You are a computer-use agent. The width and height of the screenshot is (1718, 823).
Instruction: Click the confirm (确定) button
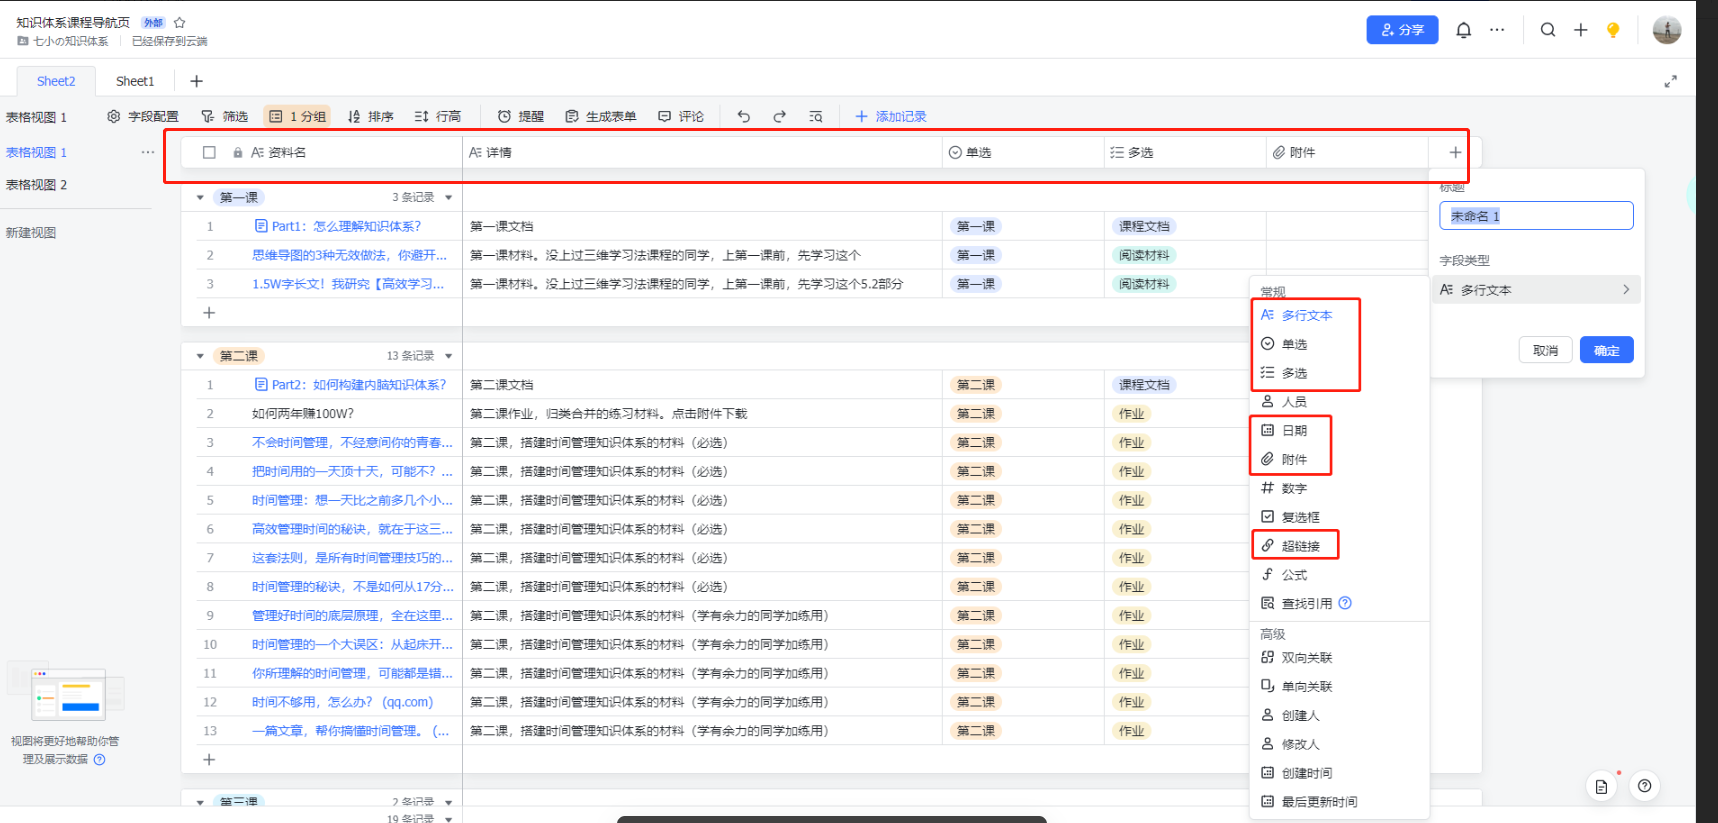tap(1606, 351)
